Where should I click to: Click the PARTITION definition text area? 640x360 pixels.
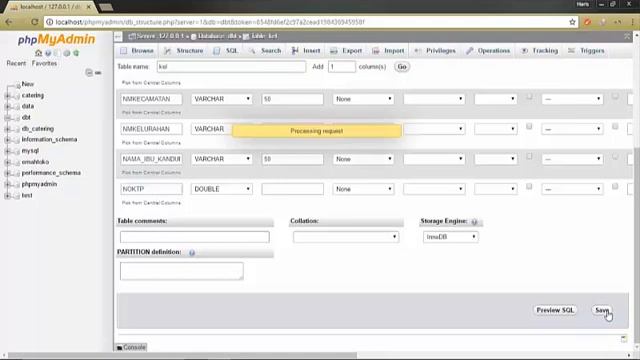click(x=182, y=271)
